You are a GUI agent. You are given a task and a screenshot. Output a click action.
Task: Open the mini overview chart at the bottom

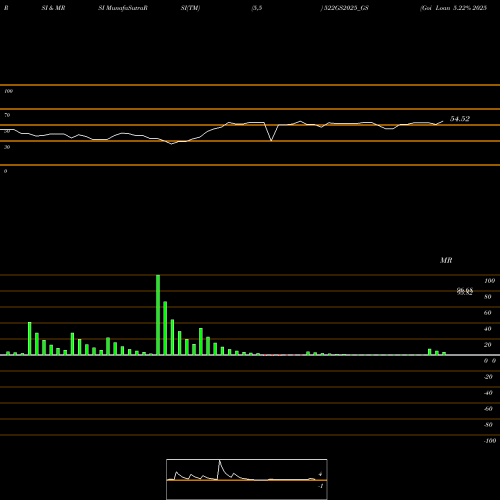(247, 479)
